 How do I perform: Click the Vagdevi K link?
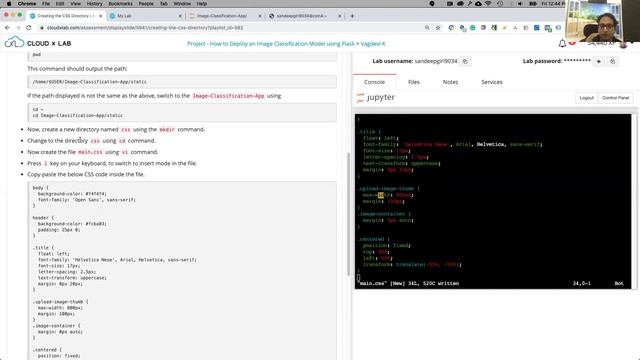[x=373, y=44]
